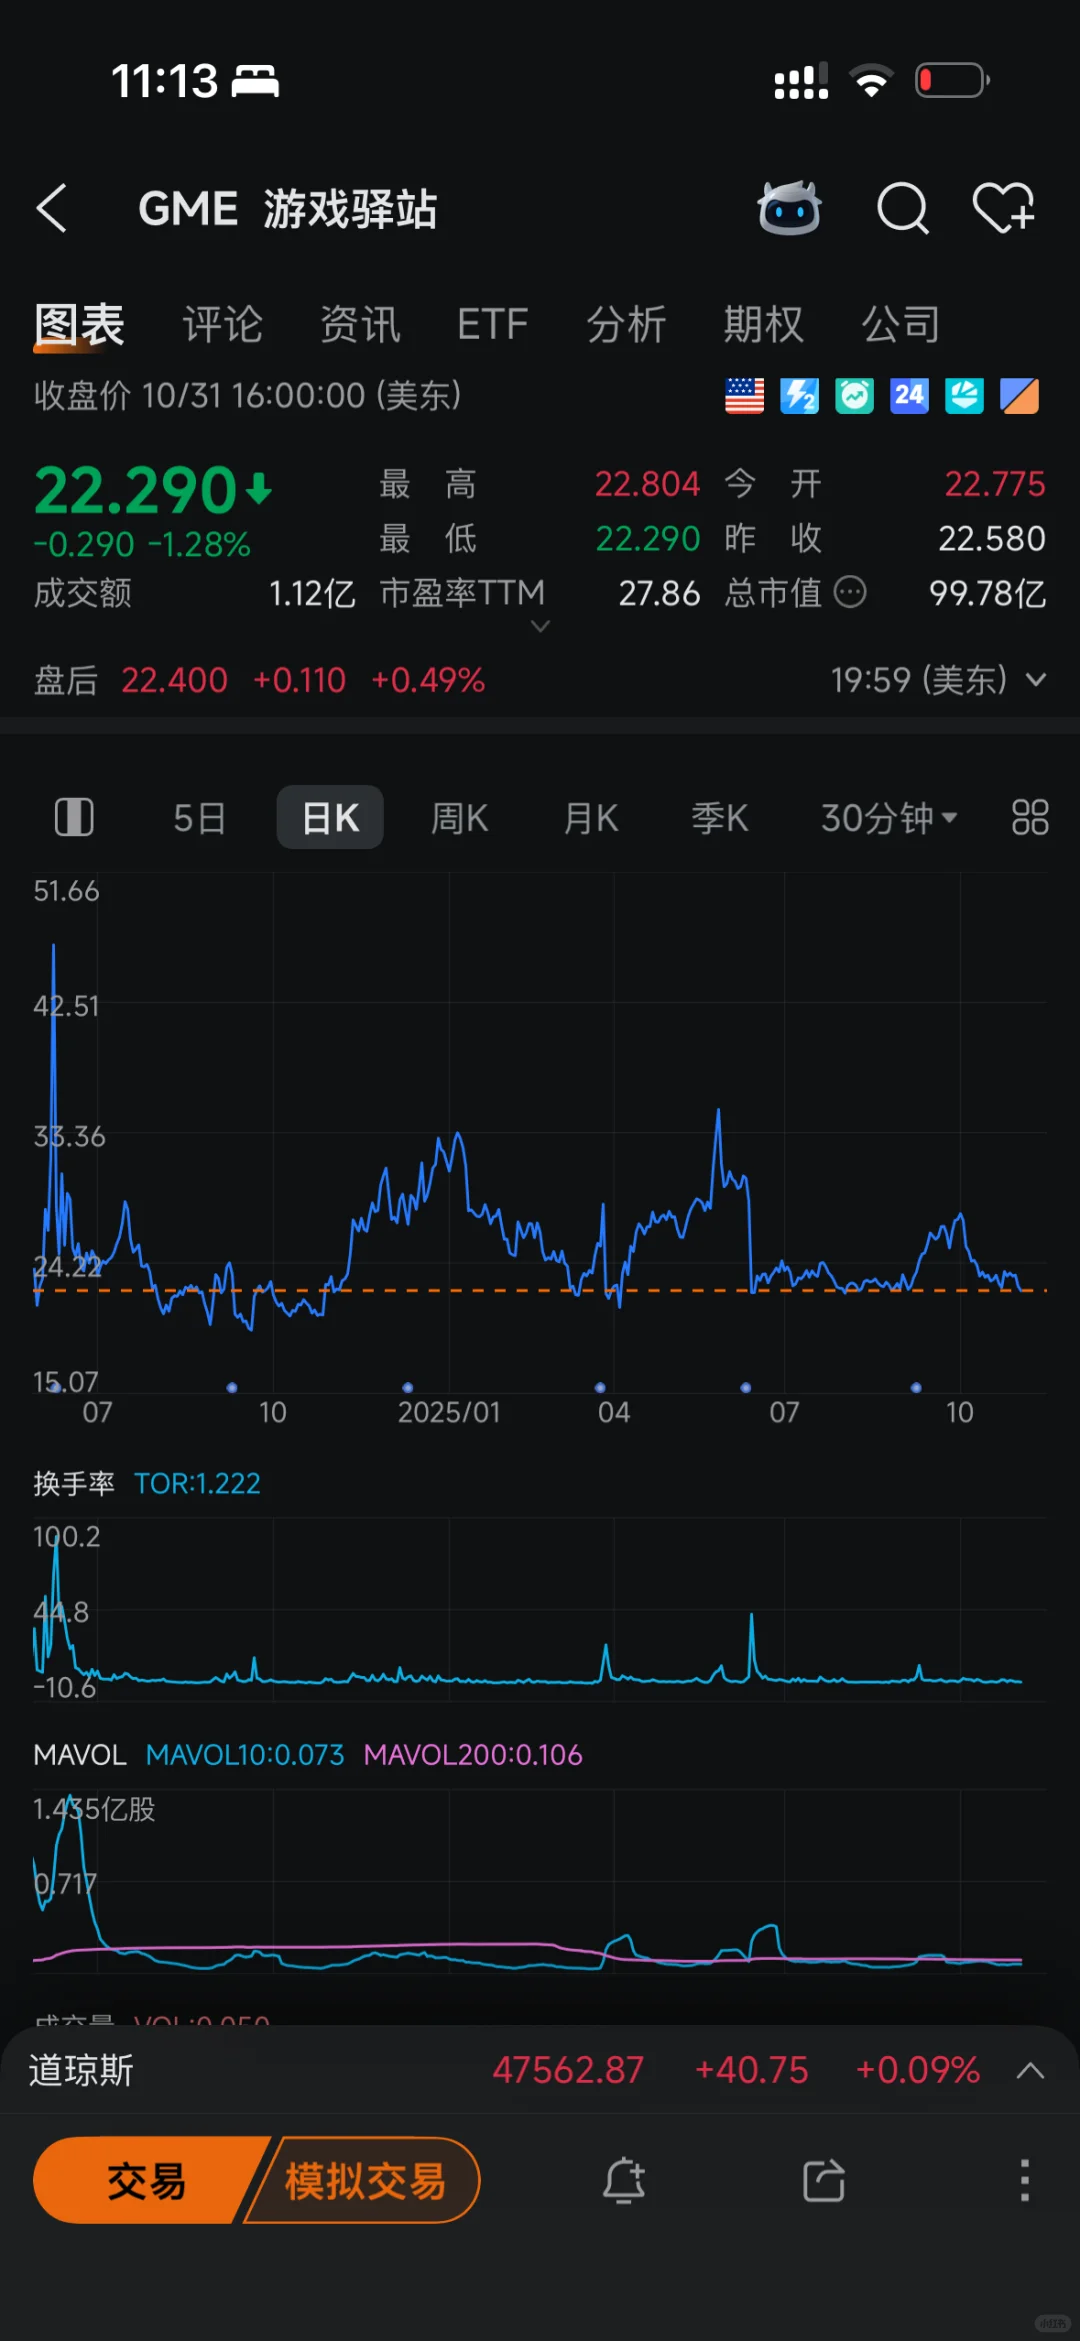Tap the battery status icon
The image size is (1080, 2341).
pos(952,80)
